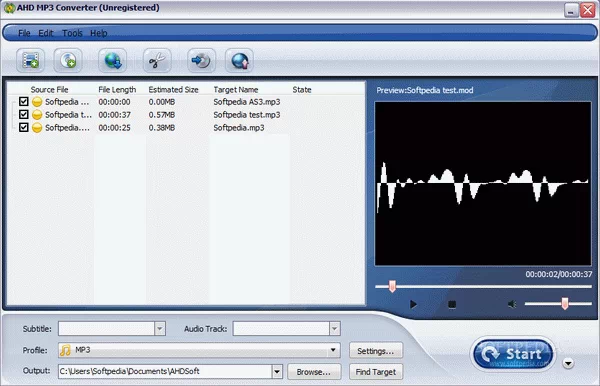The height and width of the screenshot is (386, 600).
Task: Click the Add File film-strip toolbar icon
Action: pyautogui.click(x=30, y=60)
